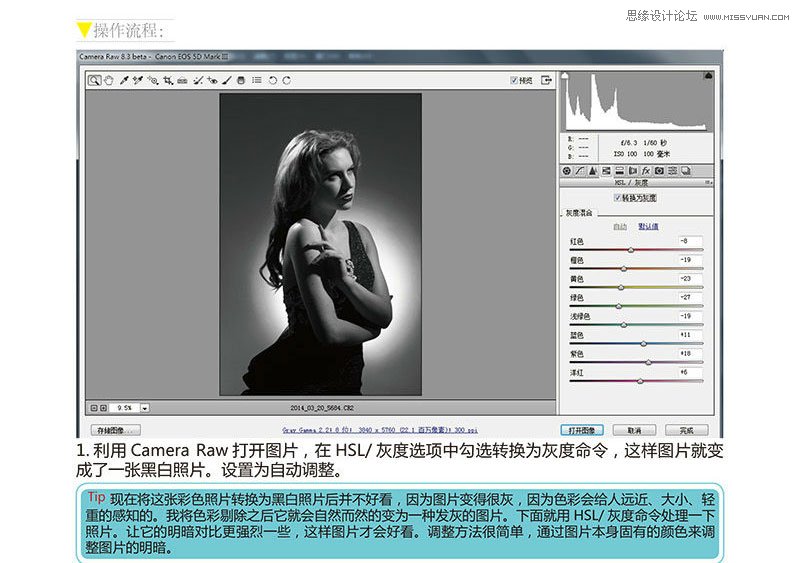Select the Hand tool
Viewport: 800px width, 563px height.
[109, 80]
